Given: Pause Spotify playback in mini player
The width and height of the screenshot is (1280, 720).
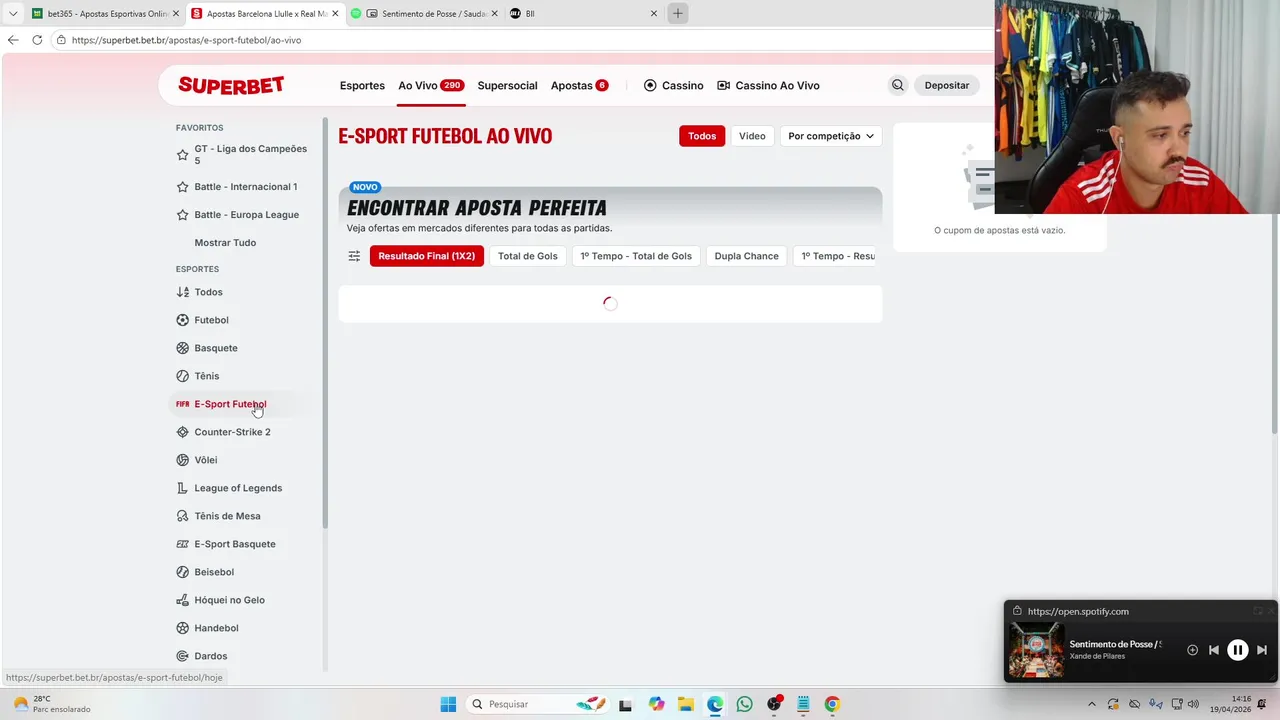Looking at the screenshot, I should click(x=1237, y=650).
